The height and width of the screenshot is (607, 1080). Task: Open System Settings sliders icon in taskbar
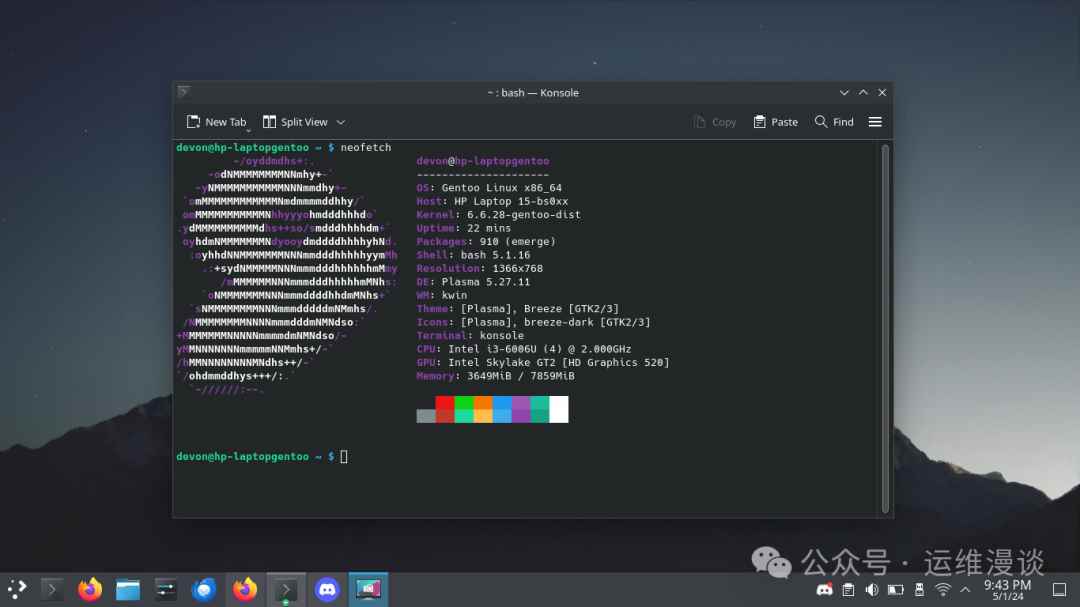(x=166, y=589)
